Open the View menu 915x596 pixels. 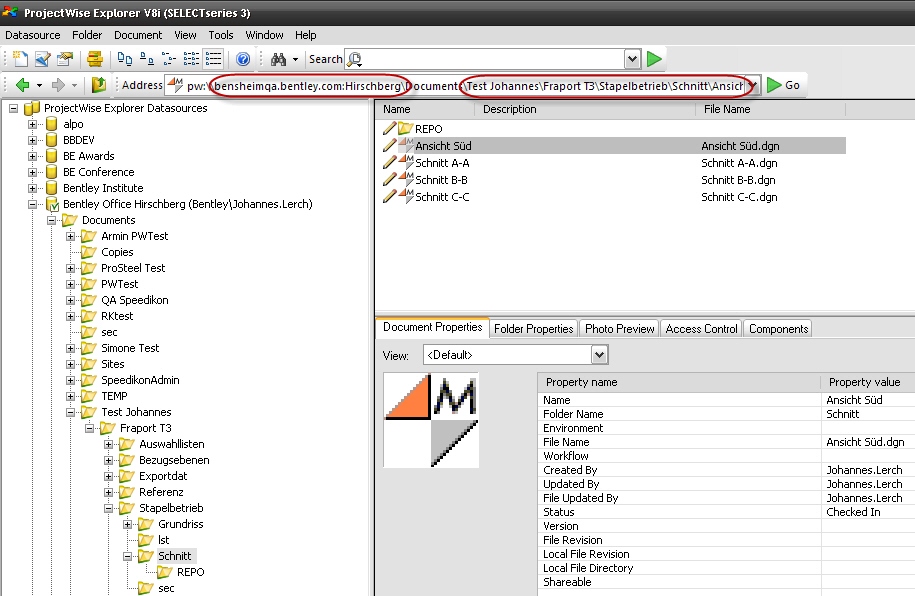point(185,35)
